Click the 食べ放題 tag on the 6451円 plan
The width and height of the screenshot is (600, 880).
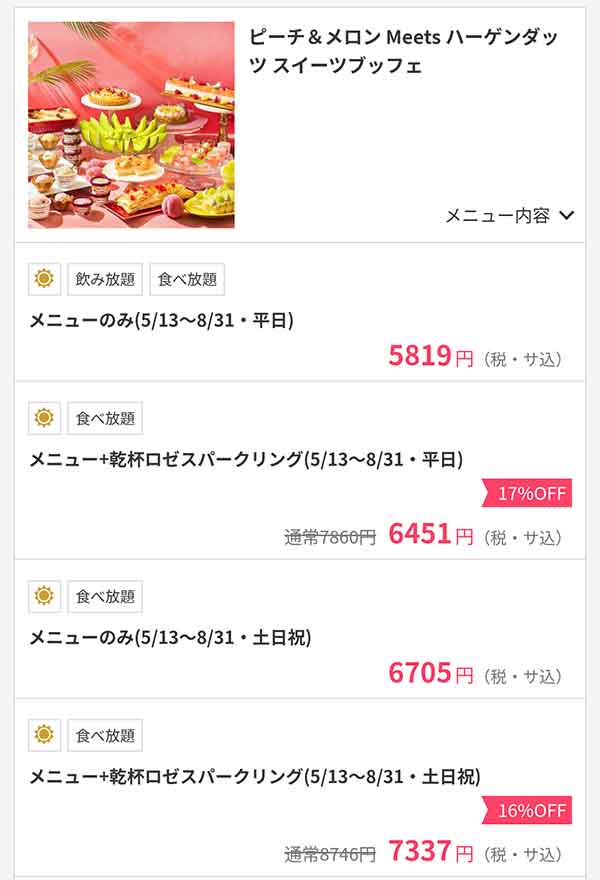tap(105, 418)
